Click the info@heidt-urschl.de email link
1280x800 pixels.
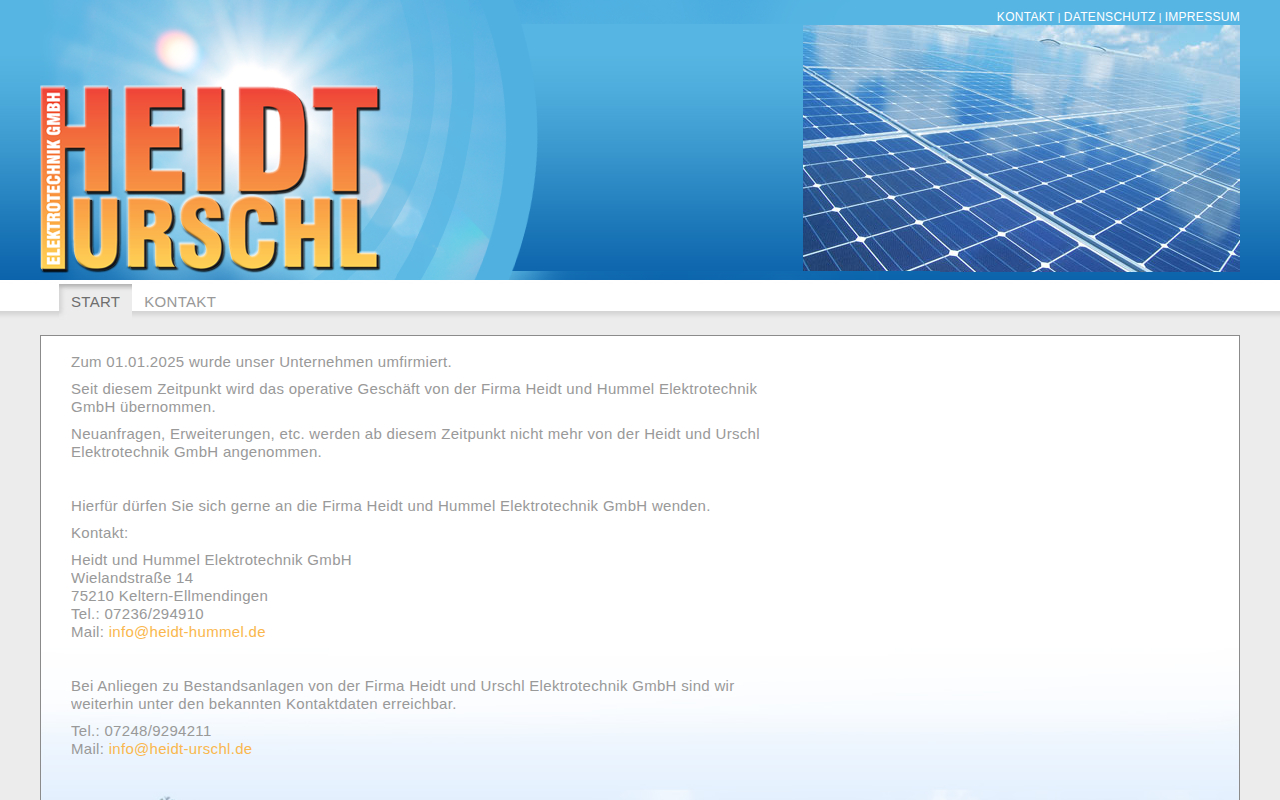click(180, 749)
